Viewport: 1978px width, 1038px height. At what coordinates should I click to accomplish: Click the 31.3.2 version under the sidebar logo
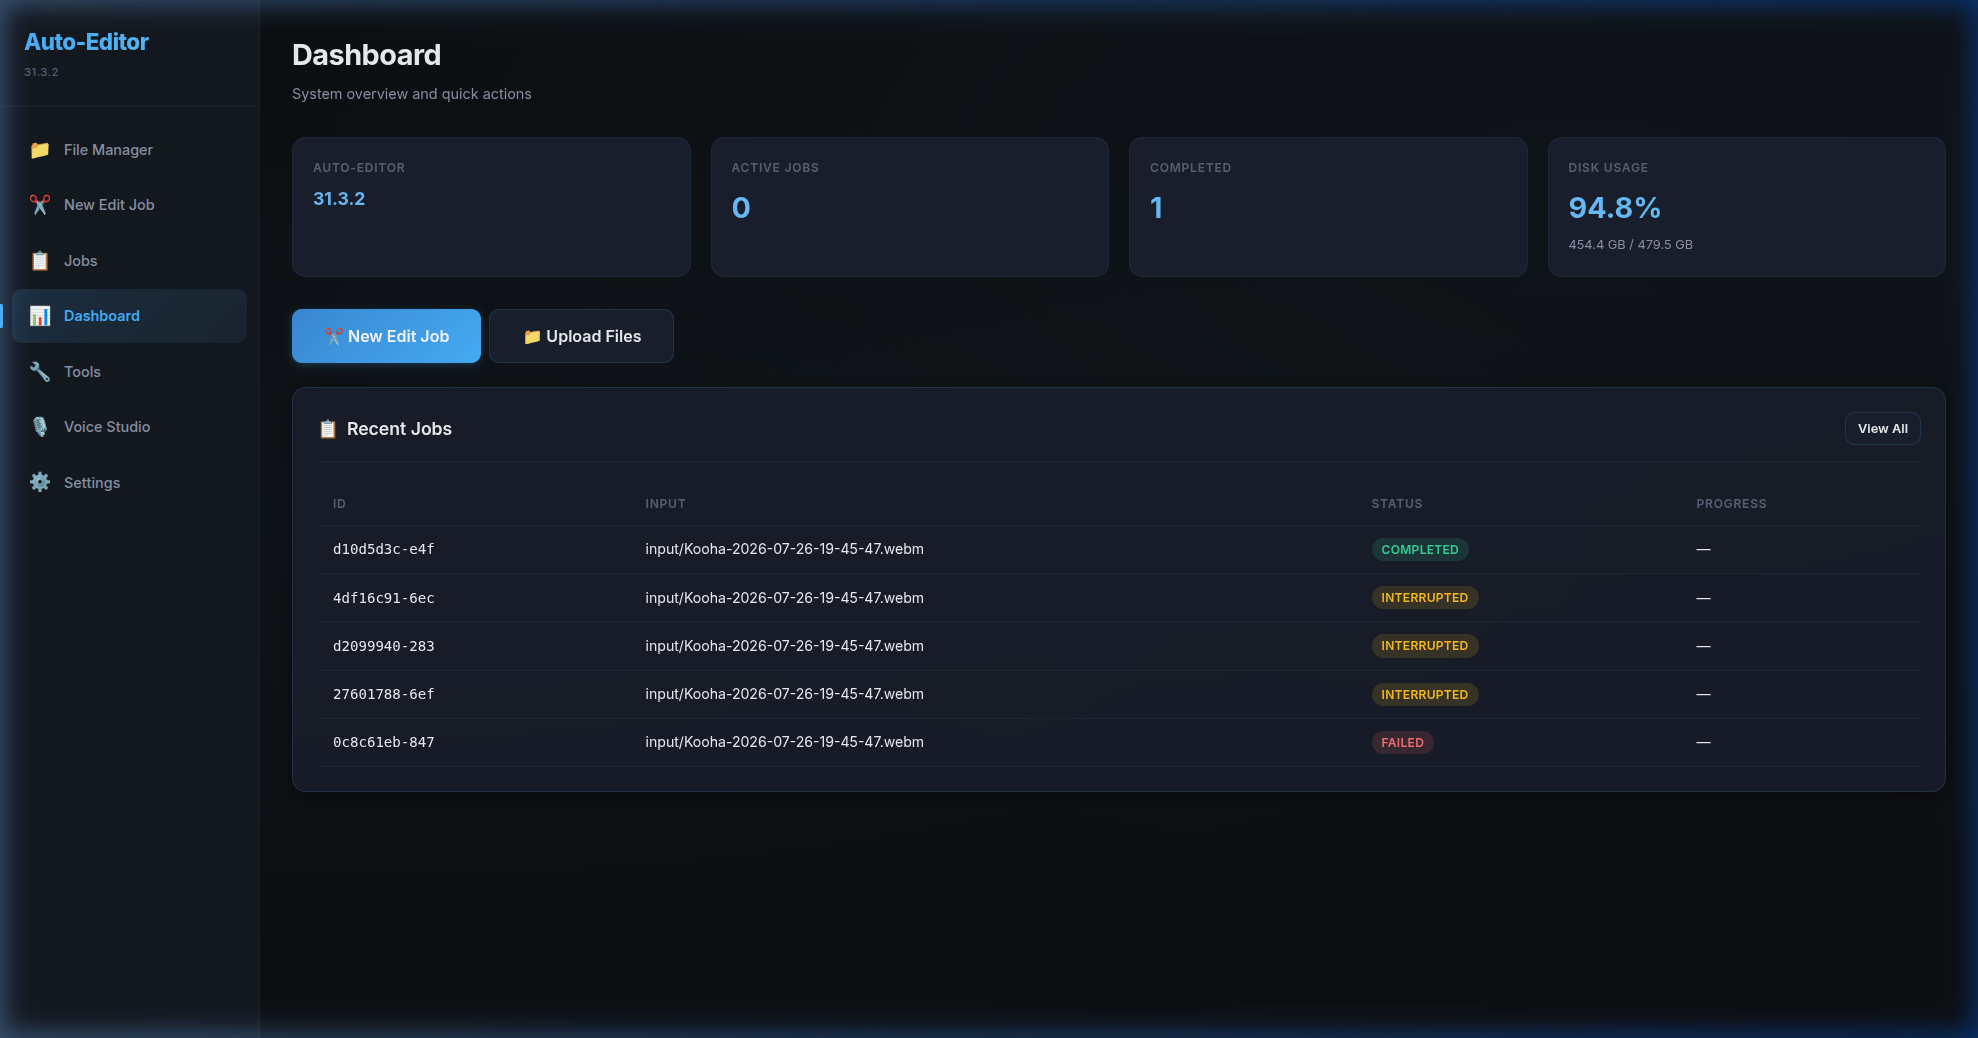[41, 72]
